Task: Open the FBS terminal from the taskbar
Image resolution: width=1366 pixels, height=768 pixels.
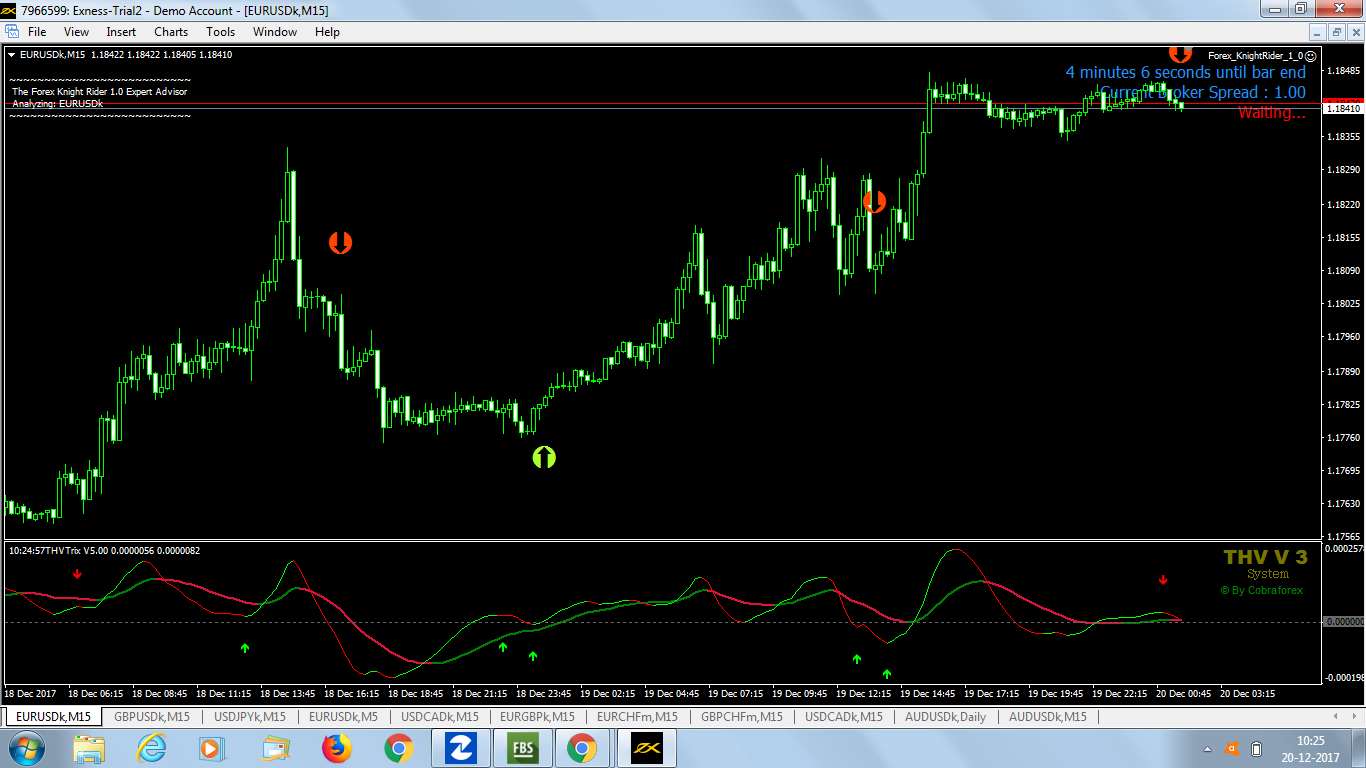Action: pyautogui.click(x=521, y=748)
